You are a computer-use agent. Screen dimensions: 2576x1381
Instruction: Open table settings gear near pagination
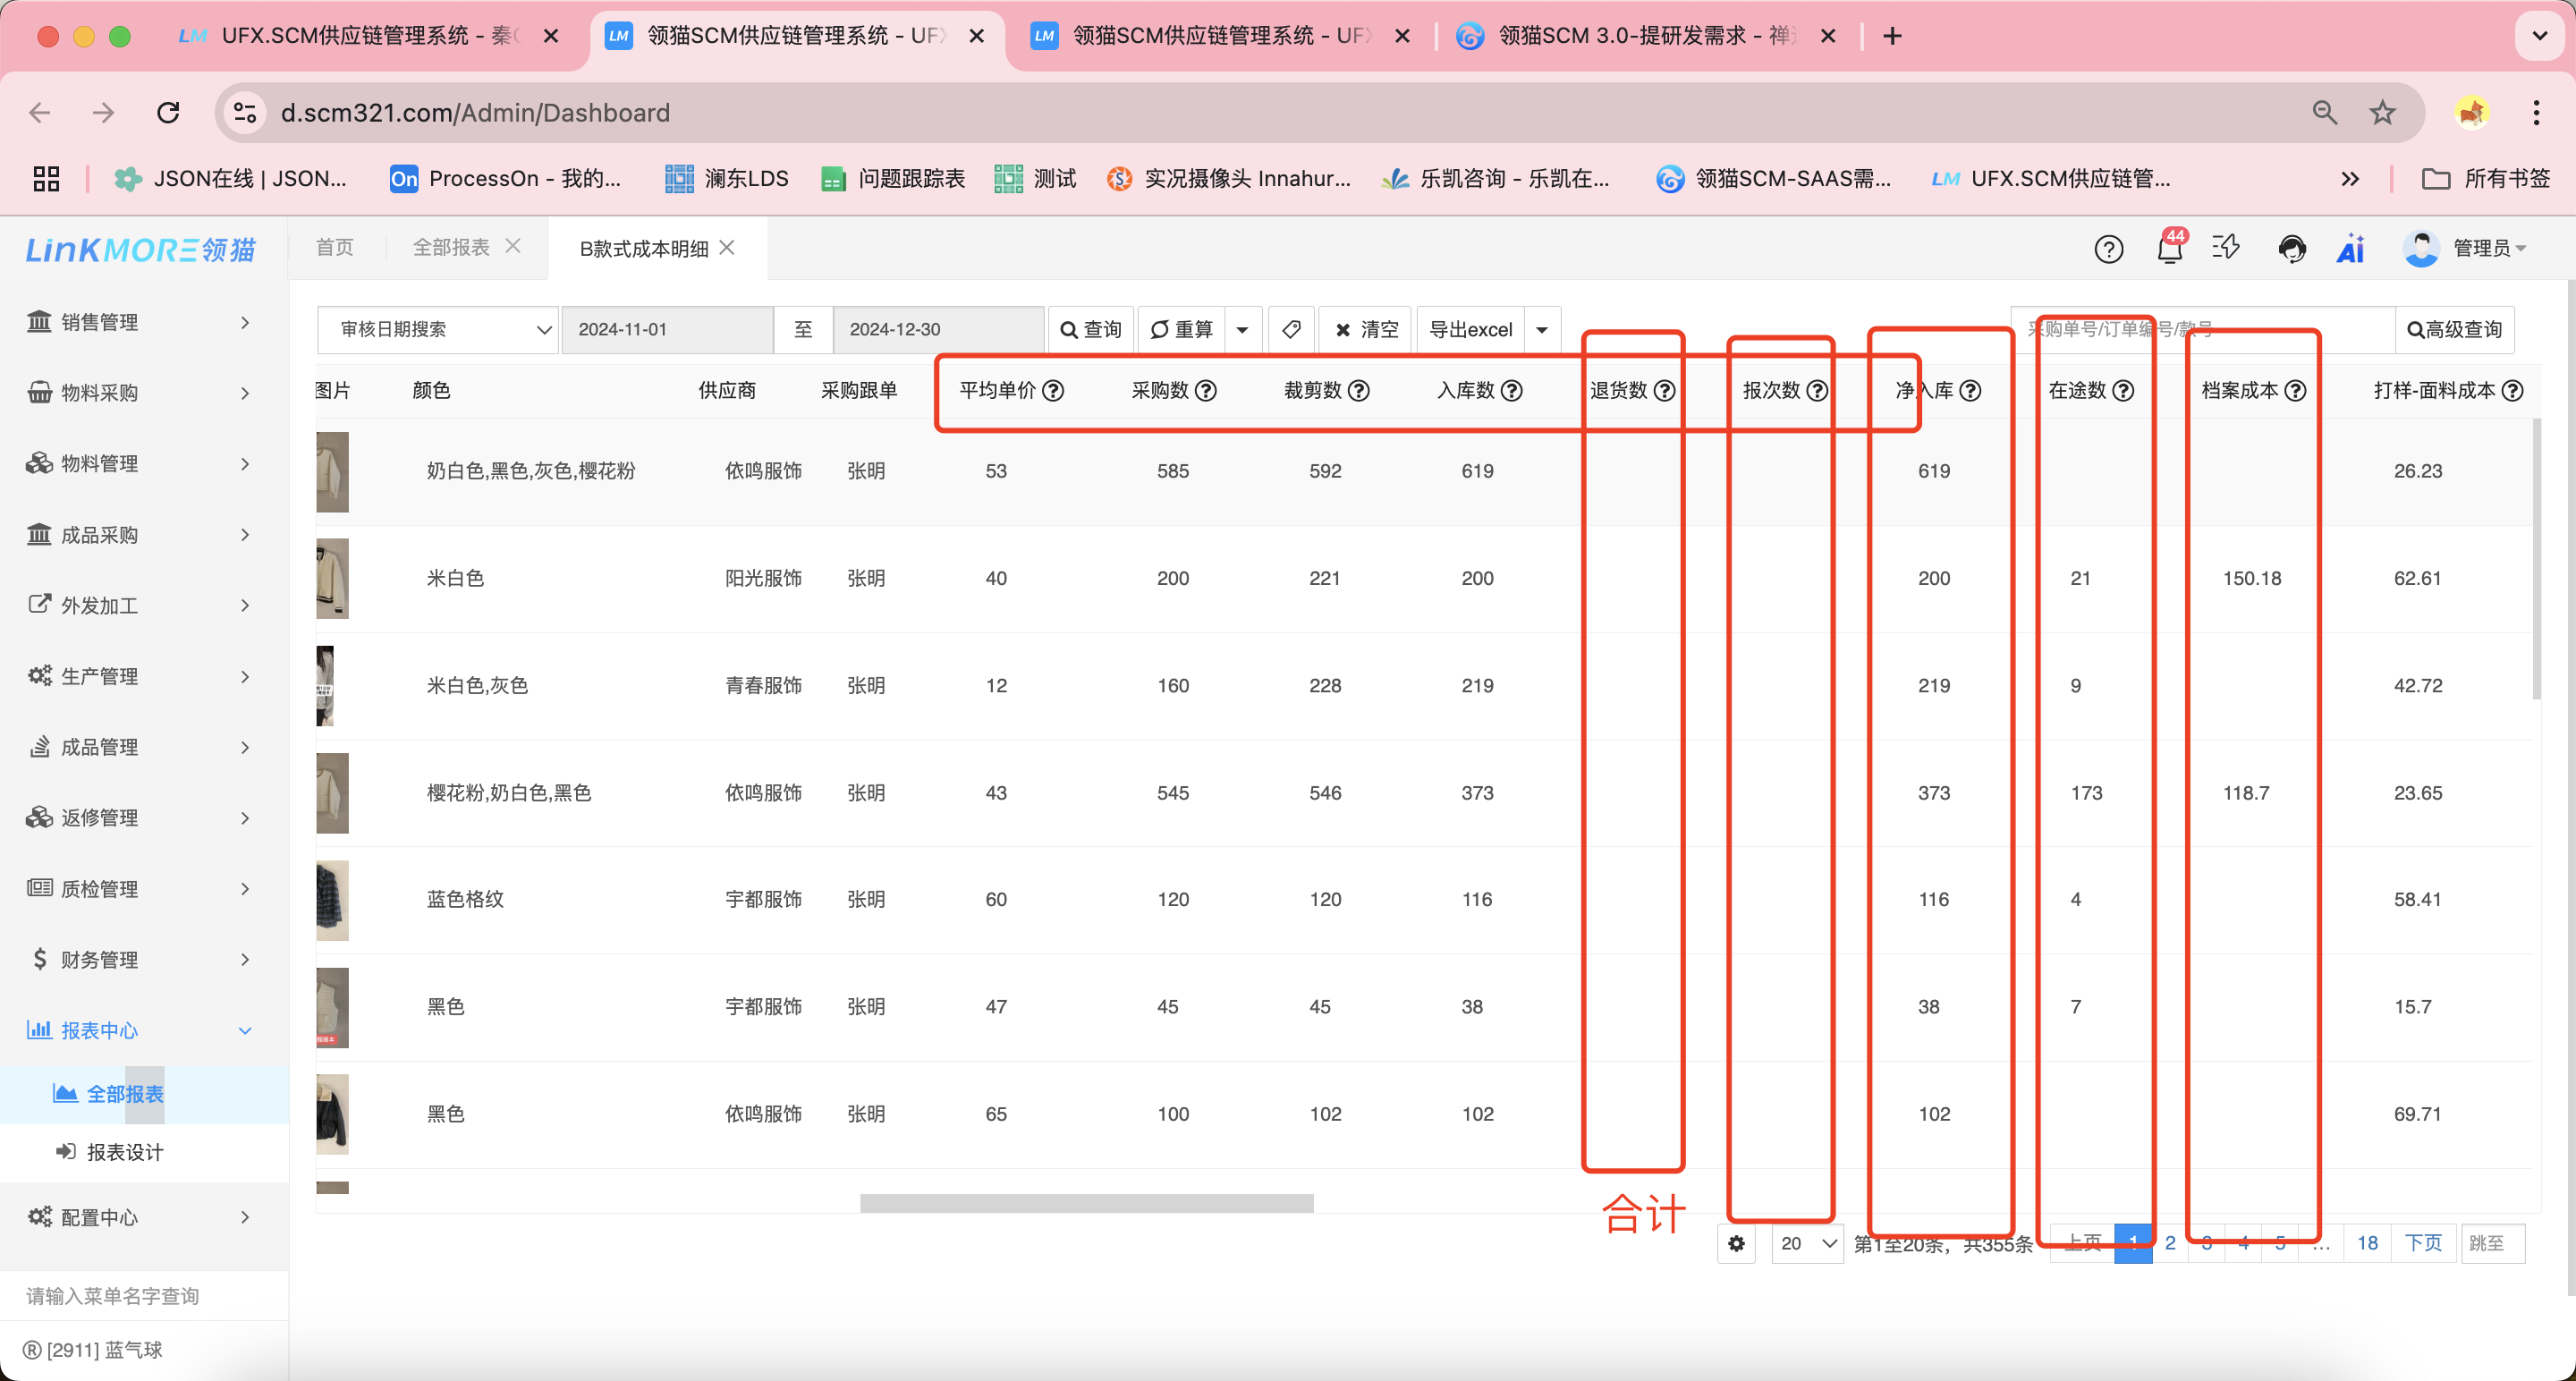(x=1737, y=1243)
